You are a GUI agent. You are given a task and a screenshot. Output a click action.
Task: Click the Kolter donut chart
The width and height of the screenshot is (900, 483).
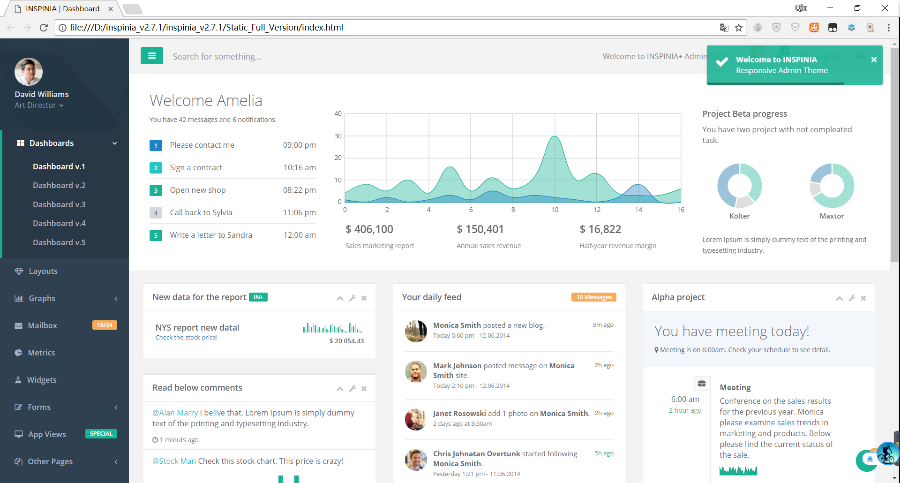click(739, 186)
